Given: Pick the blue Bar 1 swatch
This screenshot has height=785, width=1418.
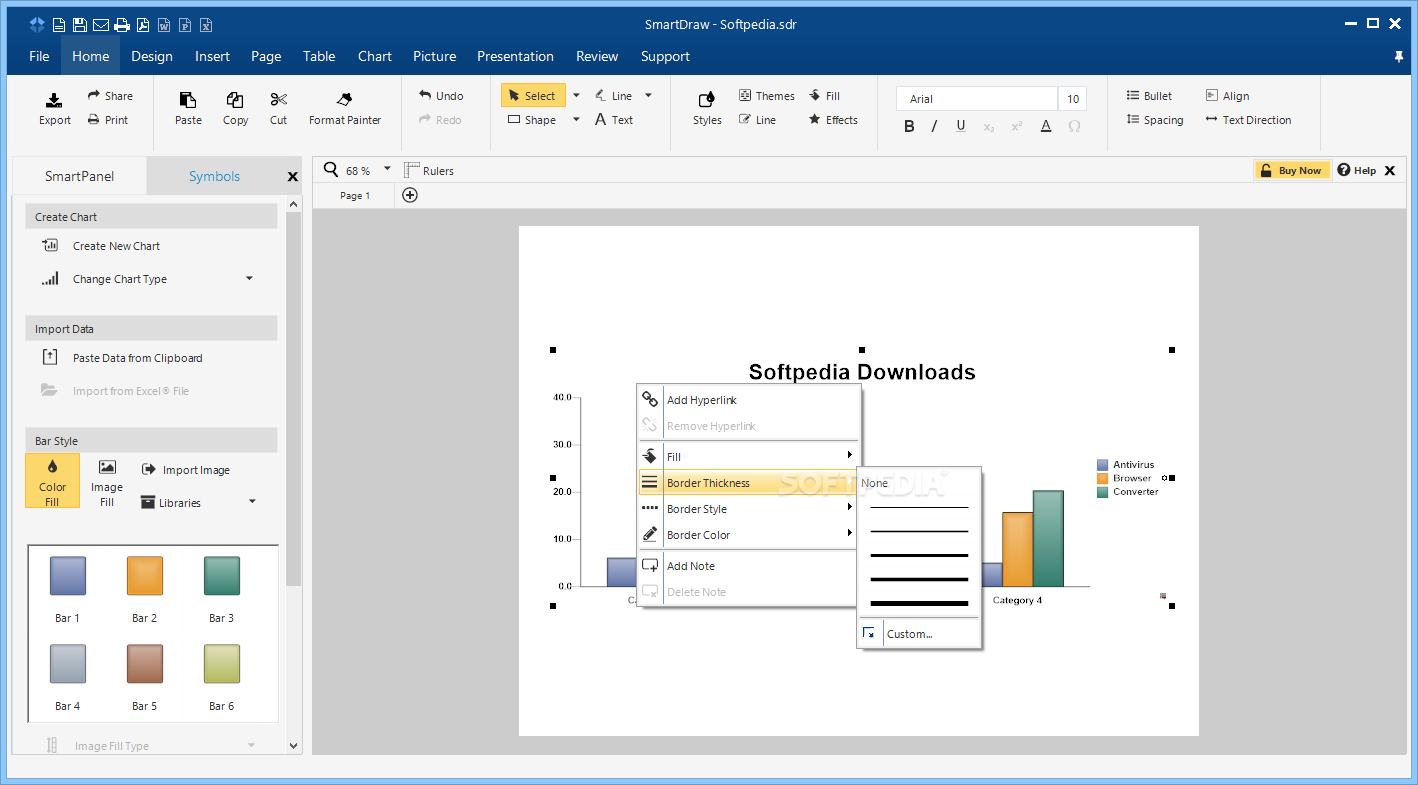Looking at the screenshot, I should click(x=68, y=576).
